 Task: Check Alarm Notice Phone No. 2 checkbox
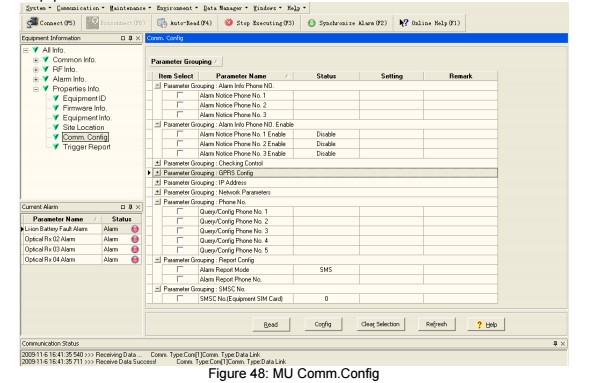[x=180, y=105]
